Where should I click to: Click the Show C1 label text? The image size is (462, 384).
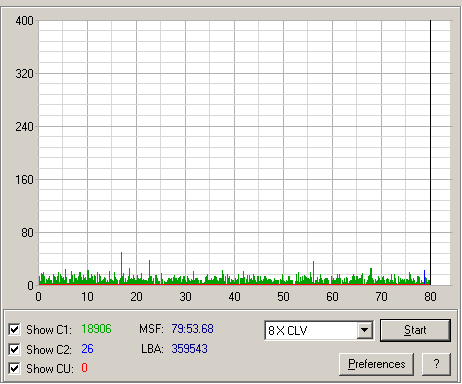pos(49,330)
